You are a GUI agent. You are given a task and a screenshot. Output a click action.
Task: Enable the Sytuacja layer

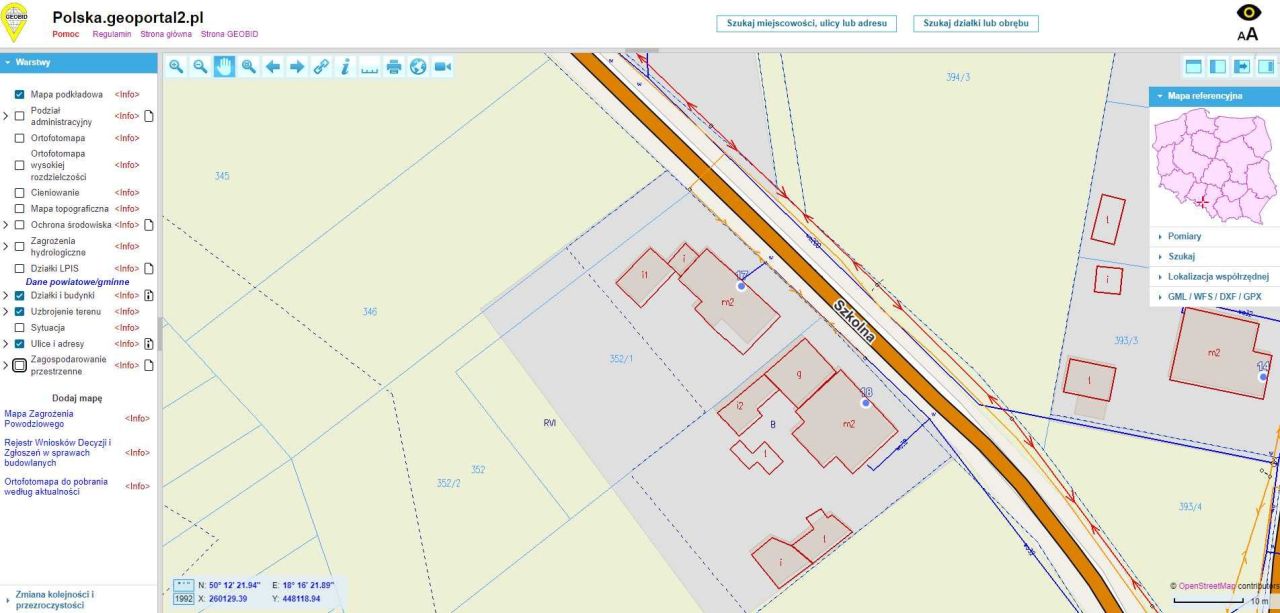point(19,328)
